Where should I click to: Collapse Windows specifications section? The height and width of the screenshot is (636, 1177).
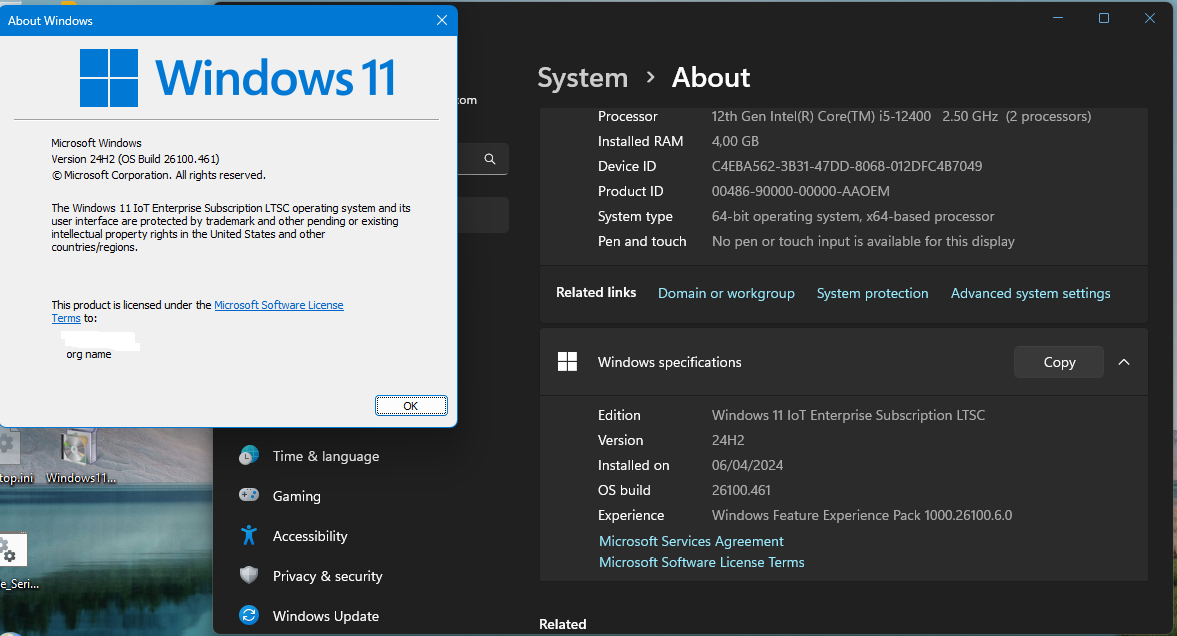tap(1124, 362)
